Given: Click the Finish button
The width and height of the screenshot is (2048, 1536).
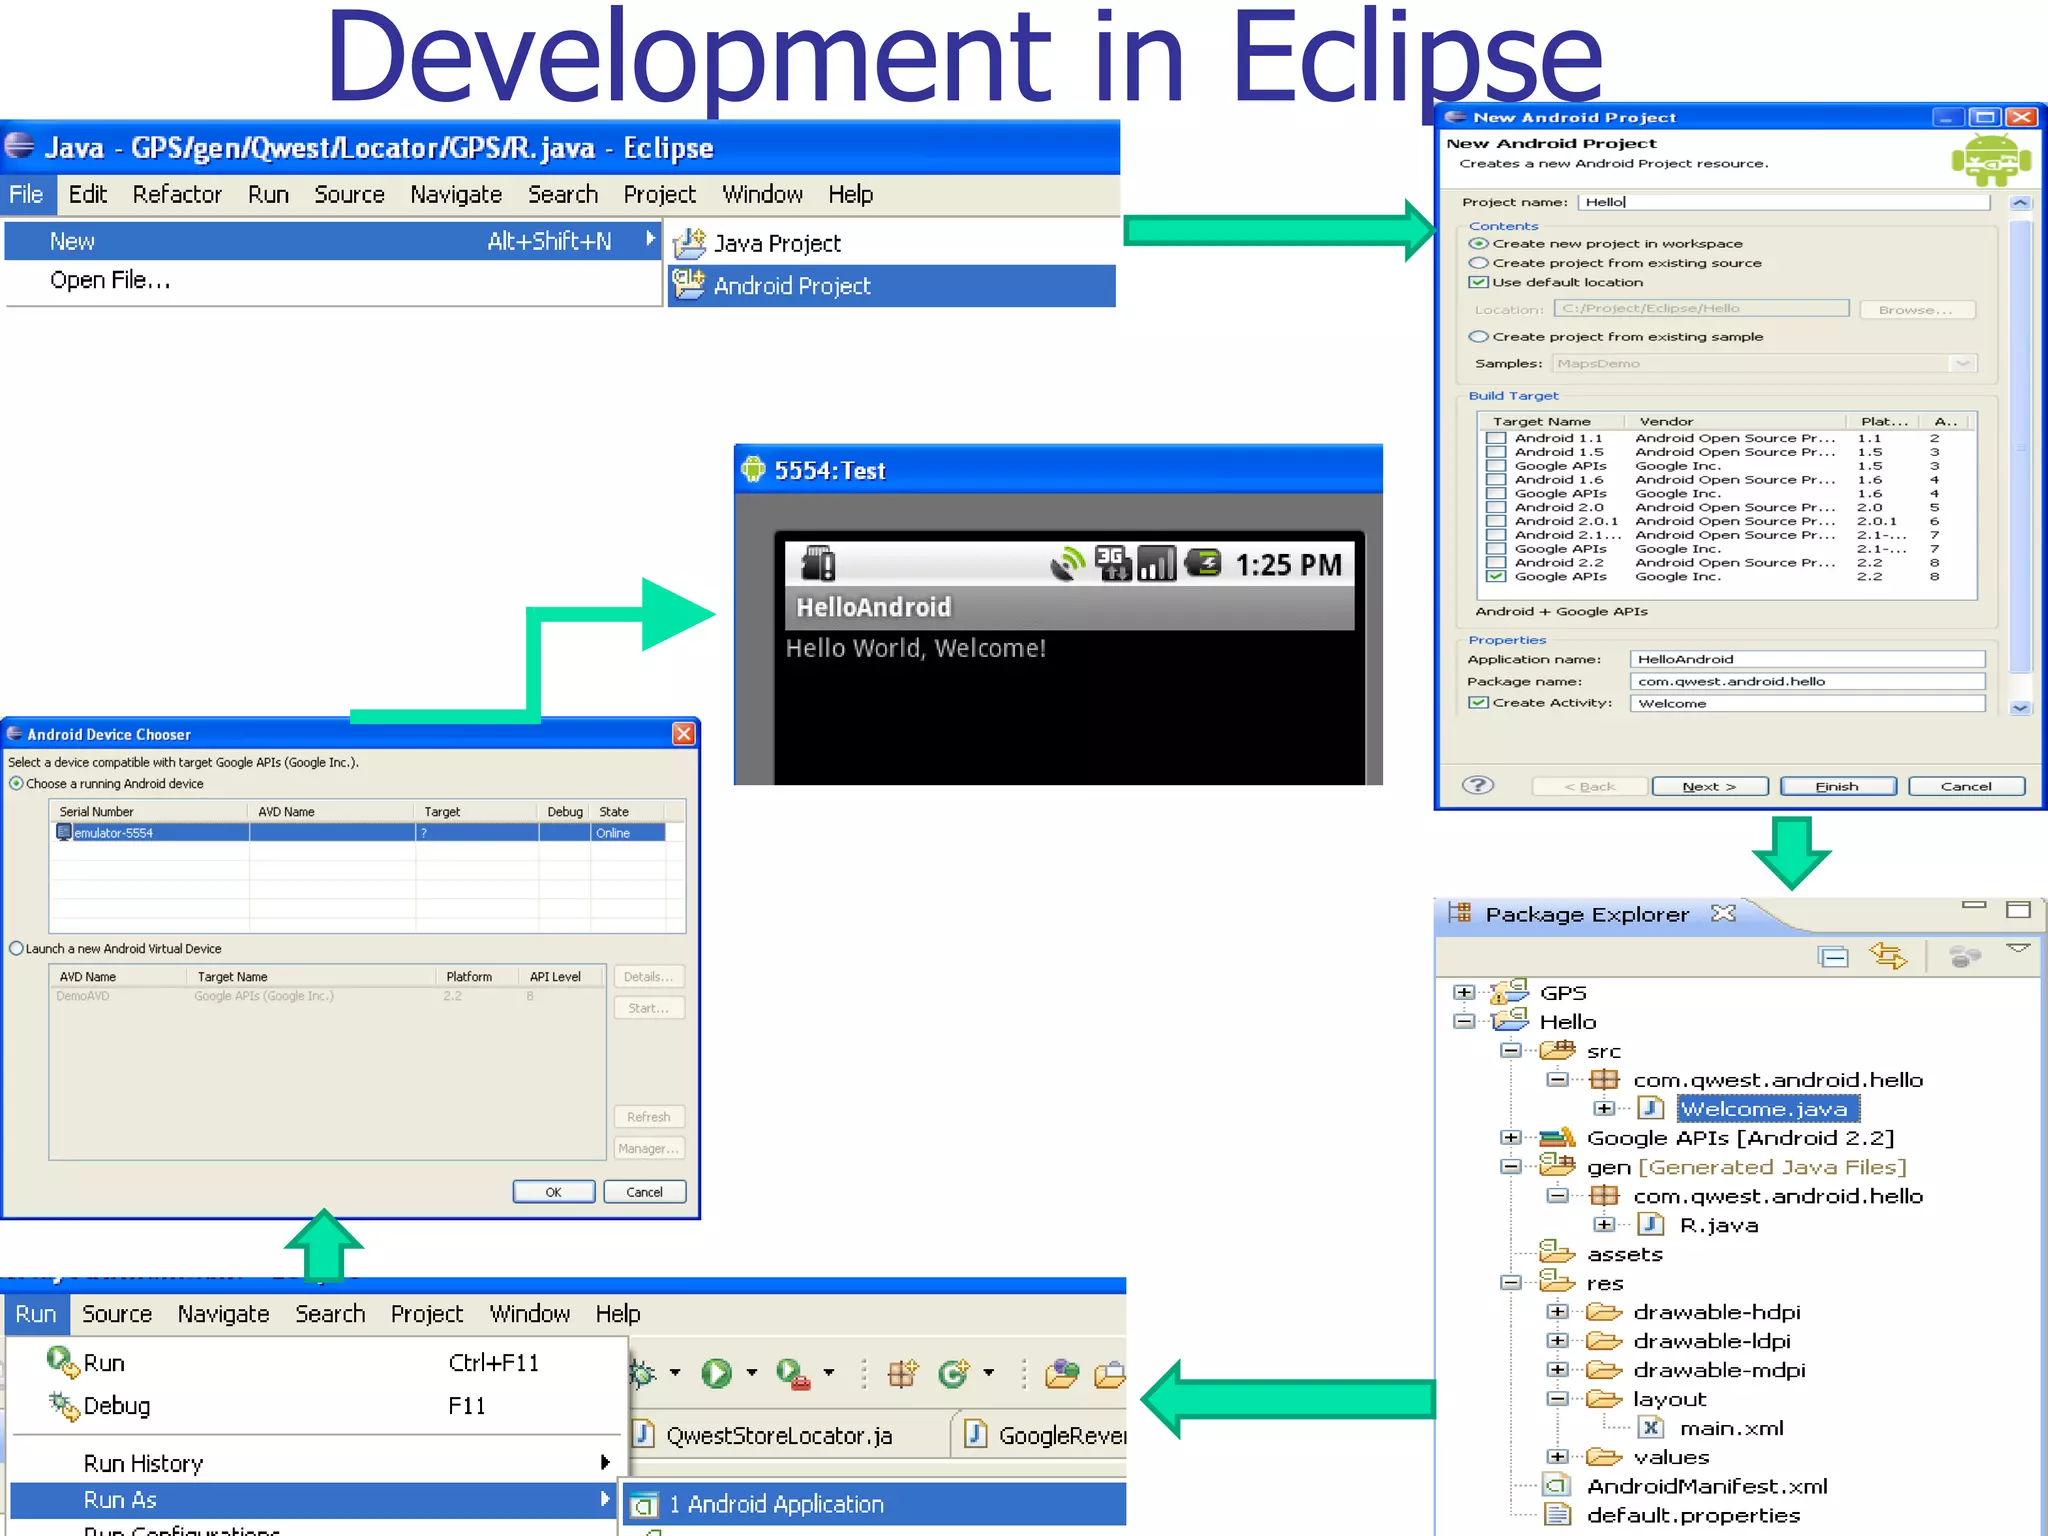Looking at the screenshot, I should pyautogui.click(x=1837, y=786).
